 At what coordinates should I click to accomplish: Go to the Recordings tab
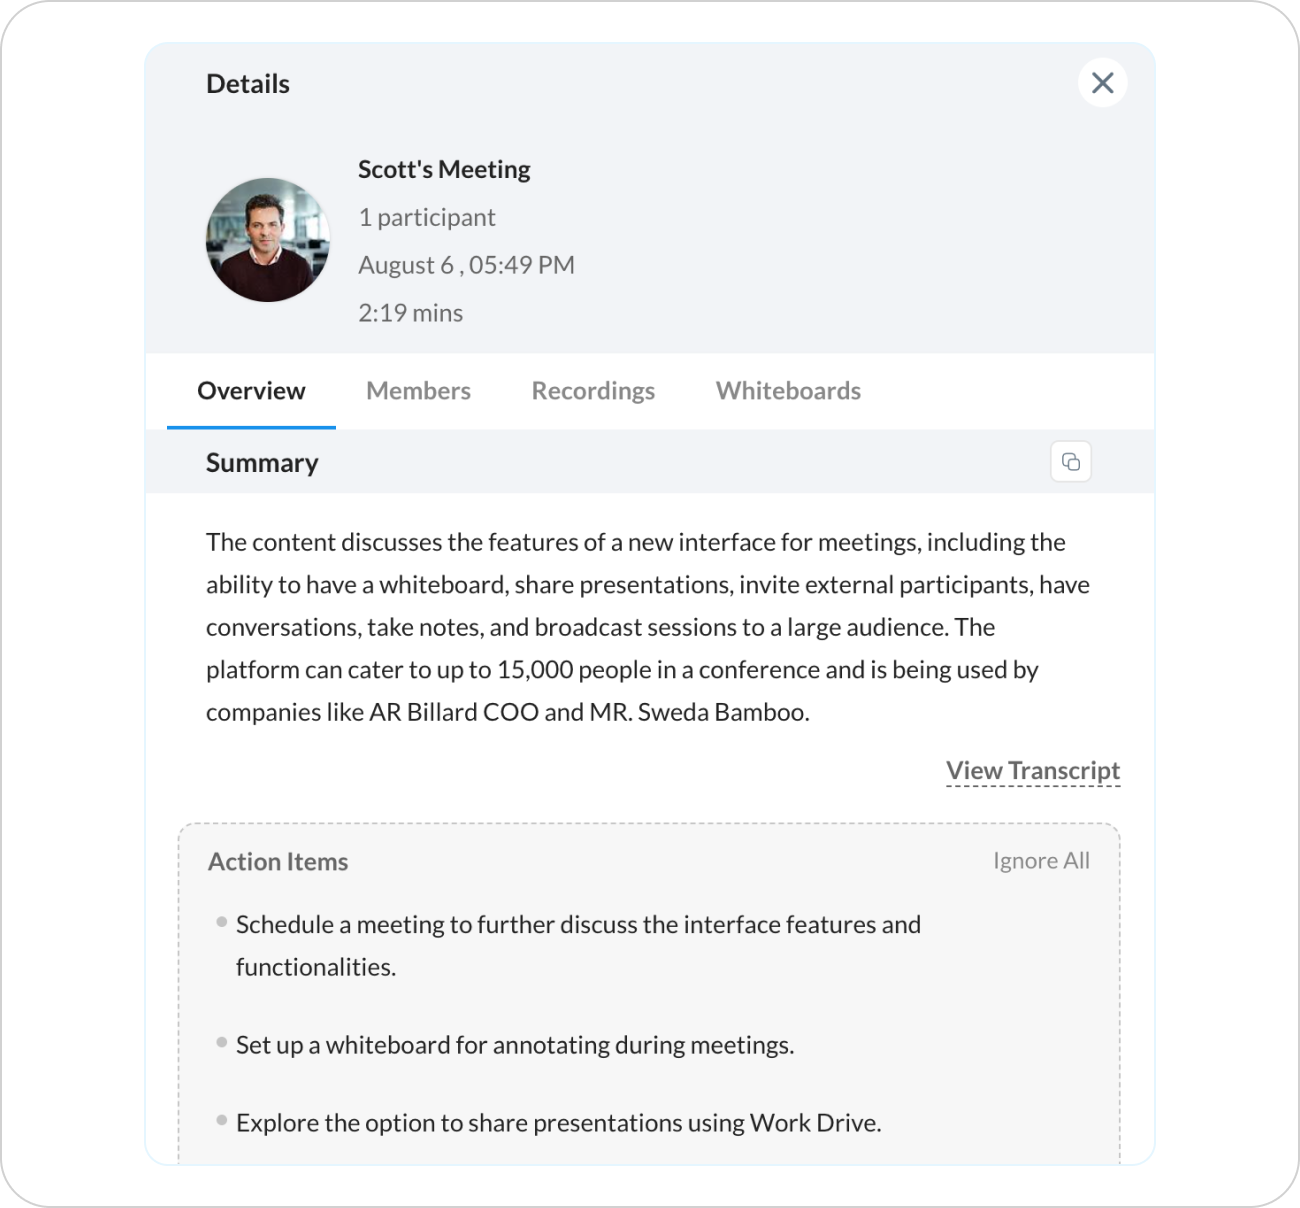pos(593,391)
